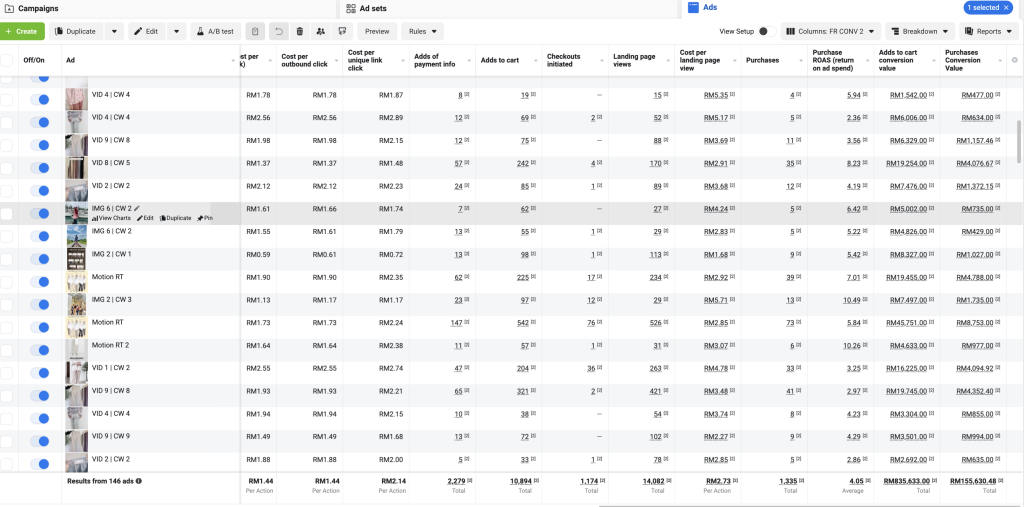The width and height of the screenshot is (1024, 507).
Task: Open the dropdown arrow next to Duplicate
Action: (x=114, y=31)
